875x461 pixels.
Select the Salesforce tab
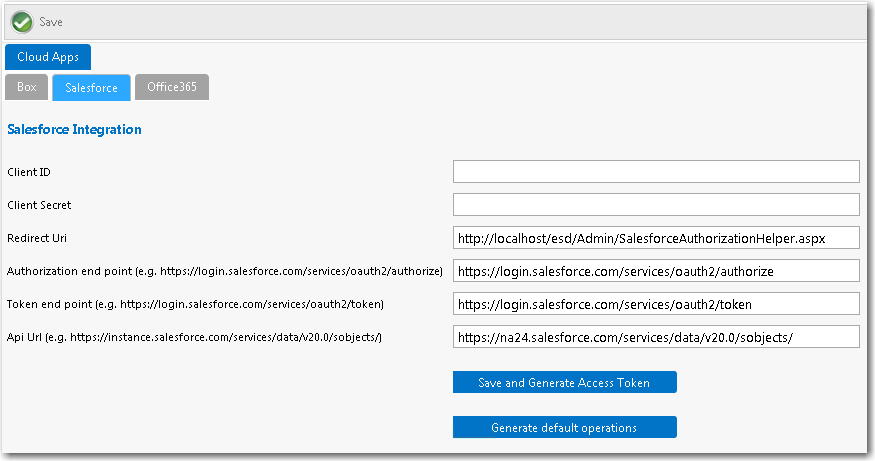pyautogui.click(x=91, y=88)
